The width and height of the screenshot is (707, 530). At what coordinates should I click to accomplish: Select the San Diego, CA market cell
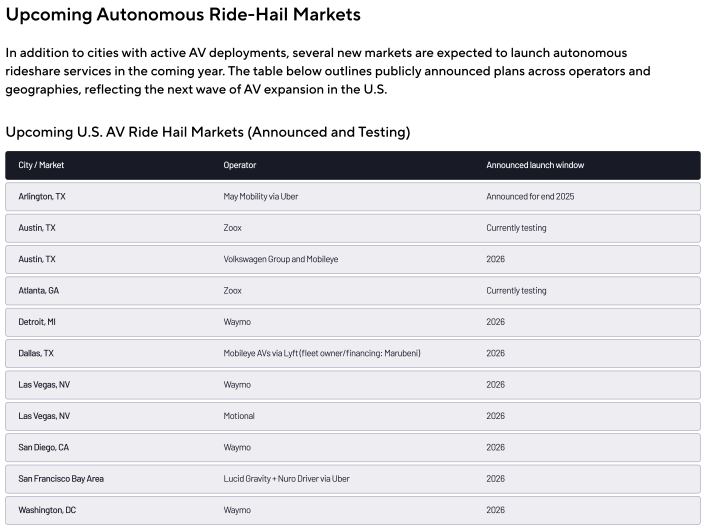[x=44, y=447]
